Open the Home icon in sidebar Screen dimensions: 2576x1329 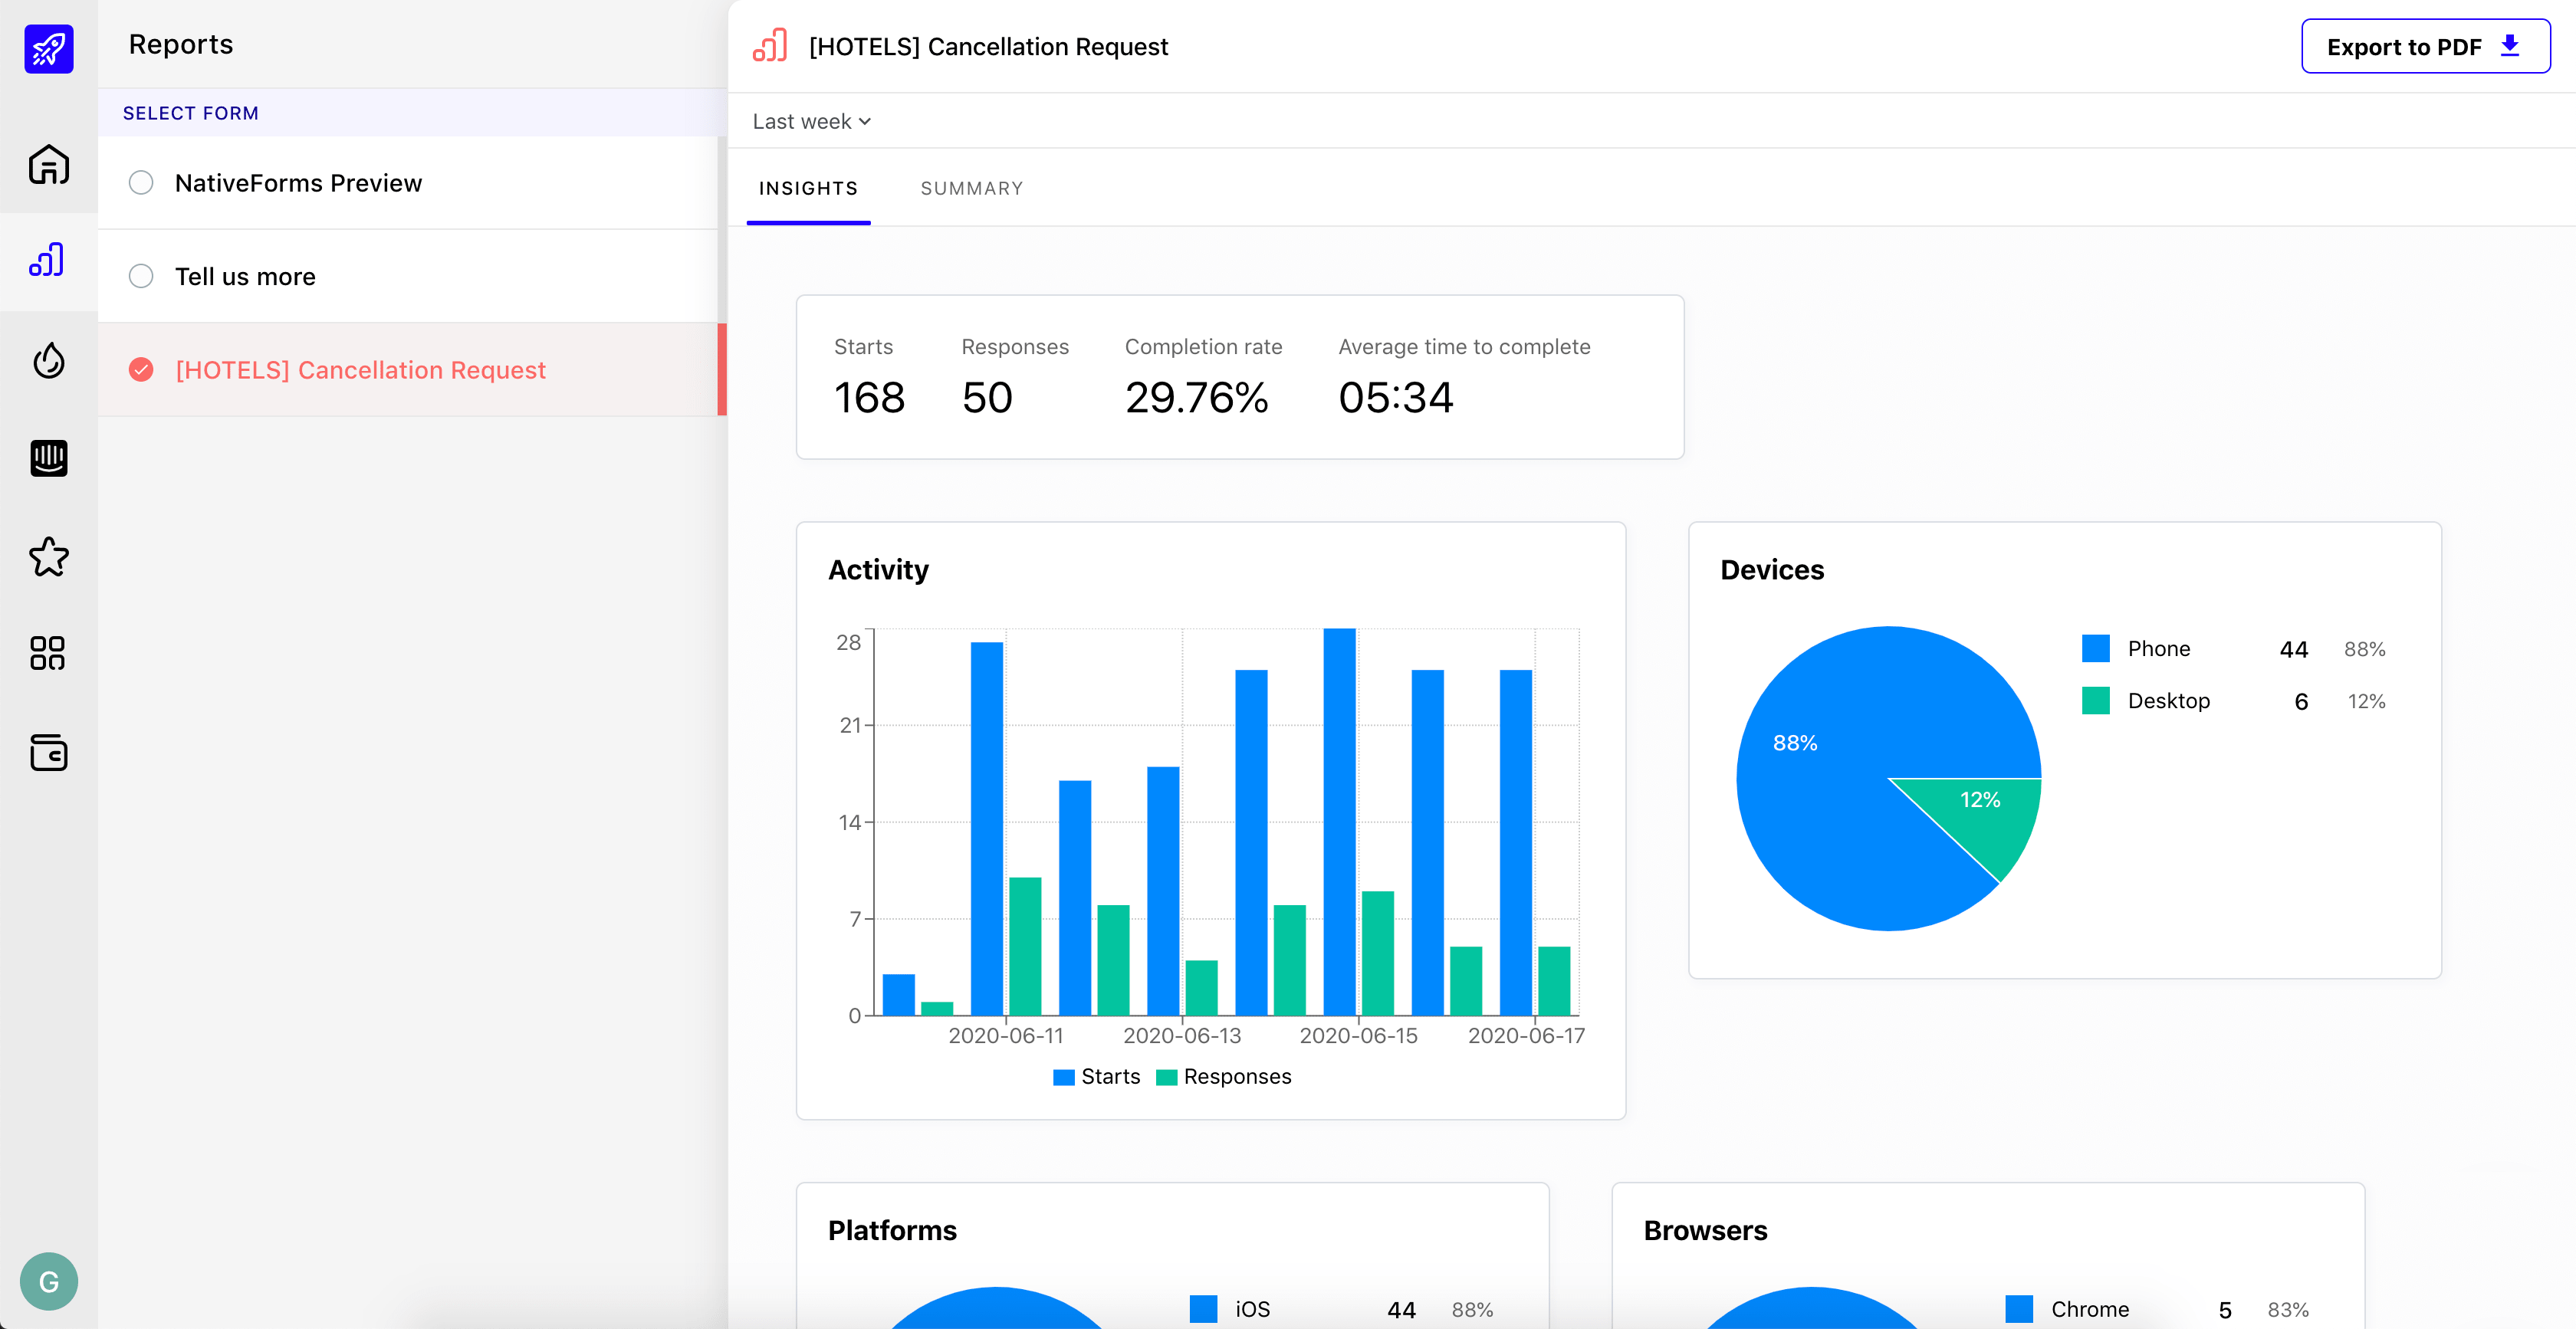tap(48, 165)
